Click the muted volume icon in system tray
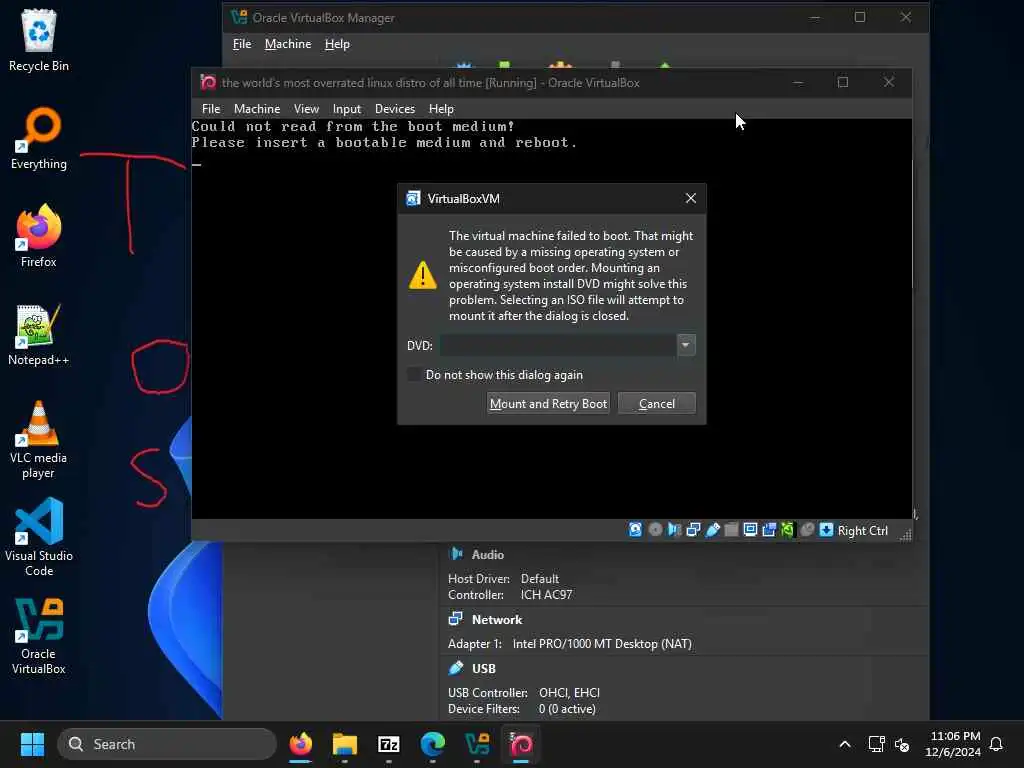This screenshot has width=1024, height=768. 903,744
